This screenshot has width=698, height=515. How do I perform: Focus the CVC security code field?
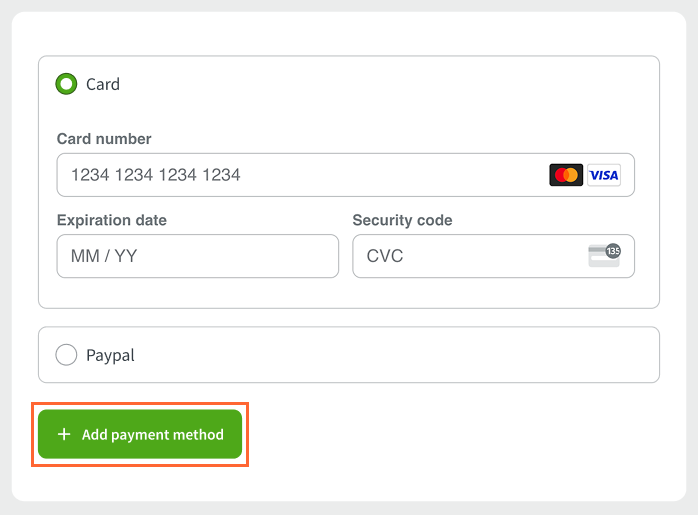494,256
